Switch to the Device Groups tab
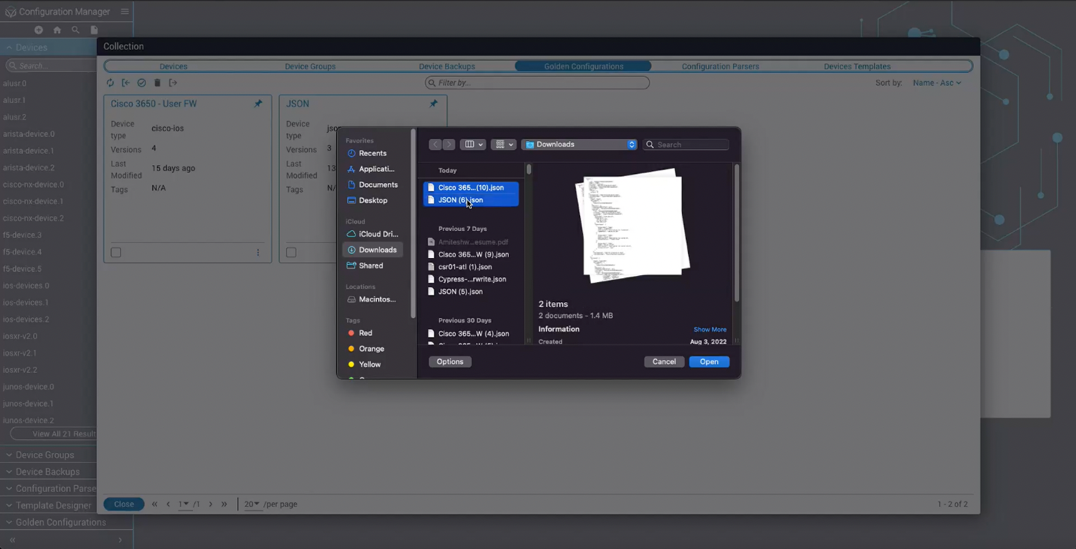 pyautogui.click(x=310, y=67)
